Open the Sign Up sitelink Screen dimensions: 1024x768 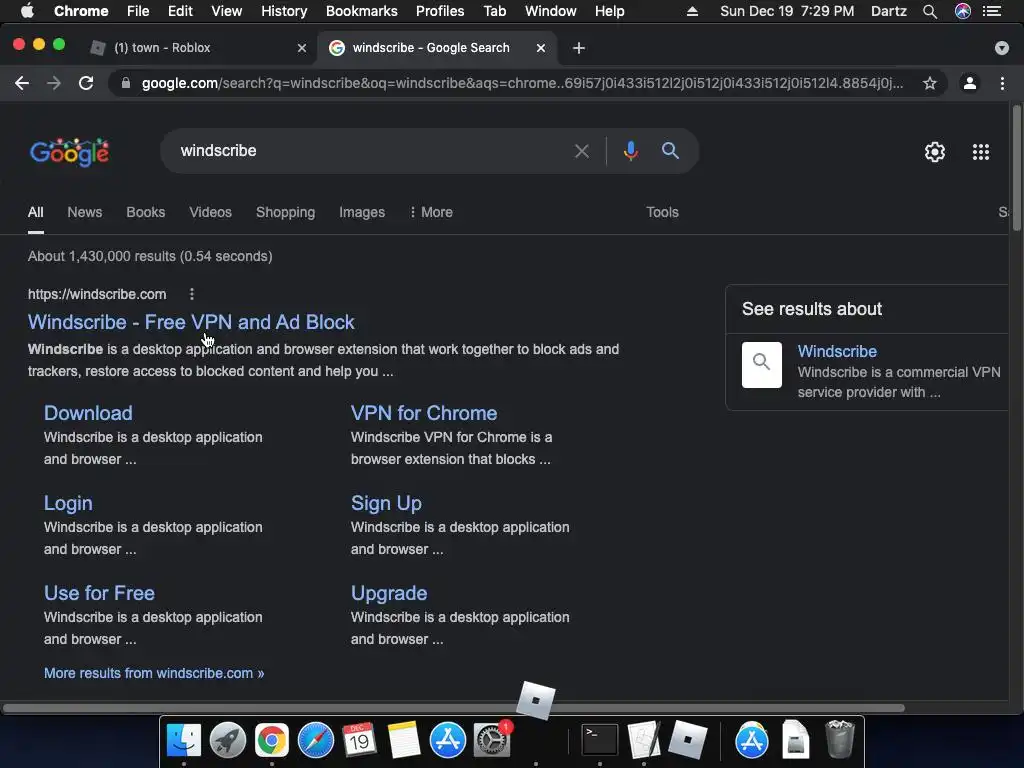386,503
